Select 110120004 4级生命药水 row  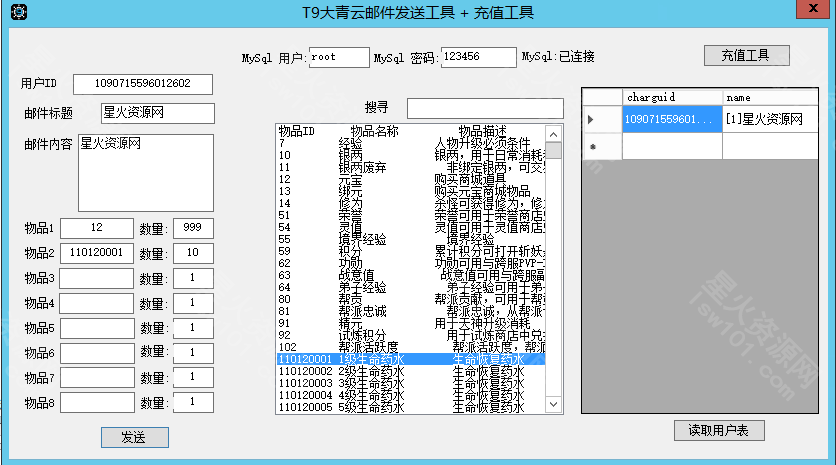pyautogui.click(x=411, y=395)
